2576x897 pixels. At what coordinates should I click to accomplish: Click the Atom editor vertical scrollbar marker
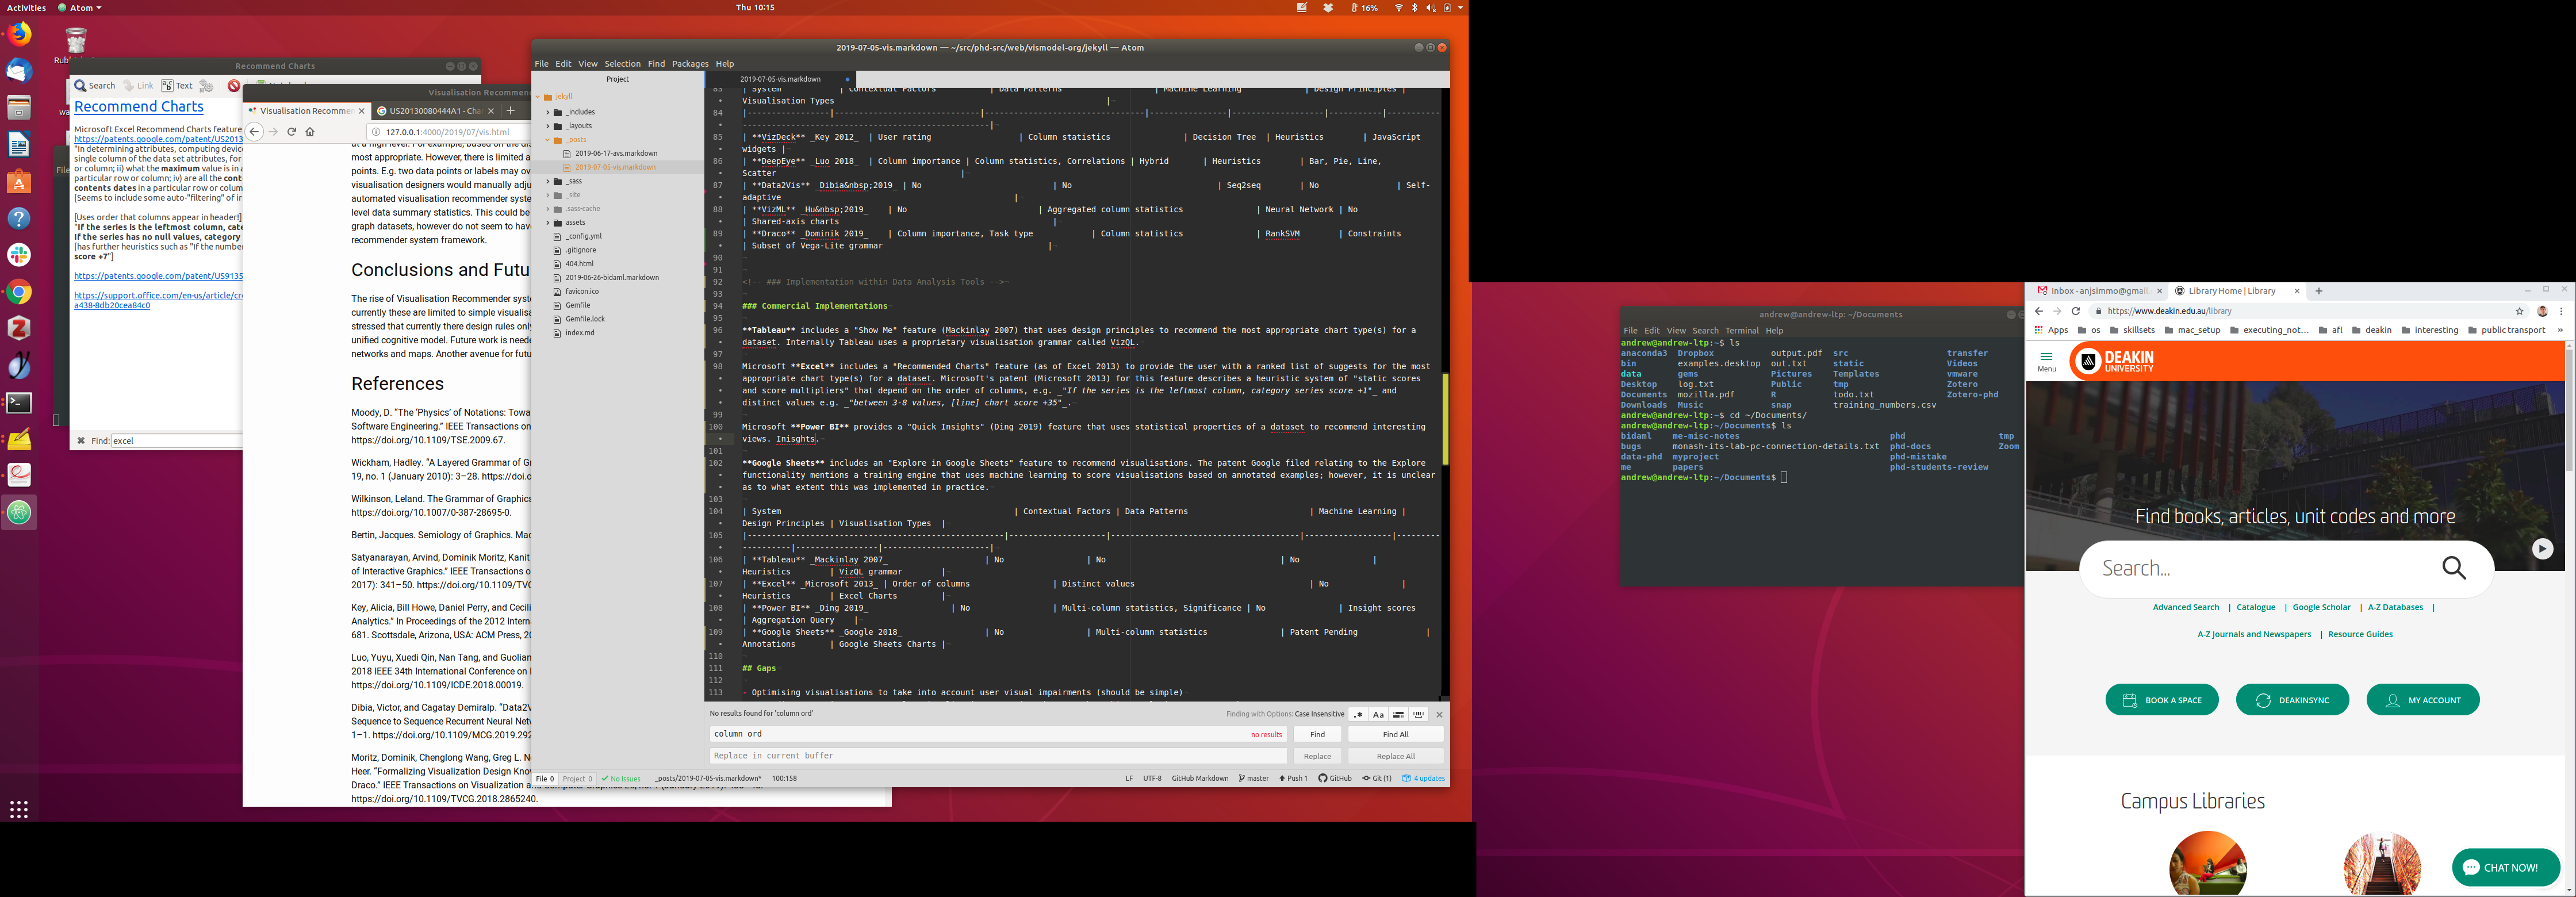(1445, 419)
